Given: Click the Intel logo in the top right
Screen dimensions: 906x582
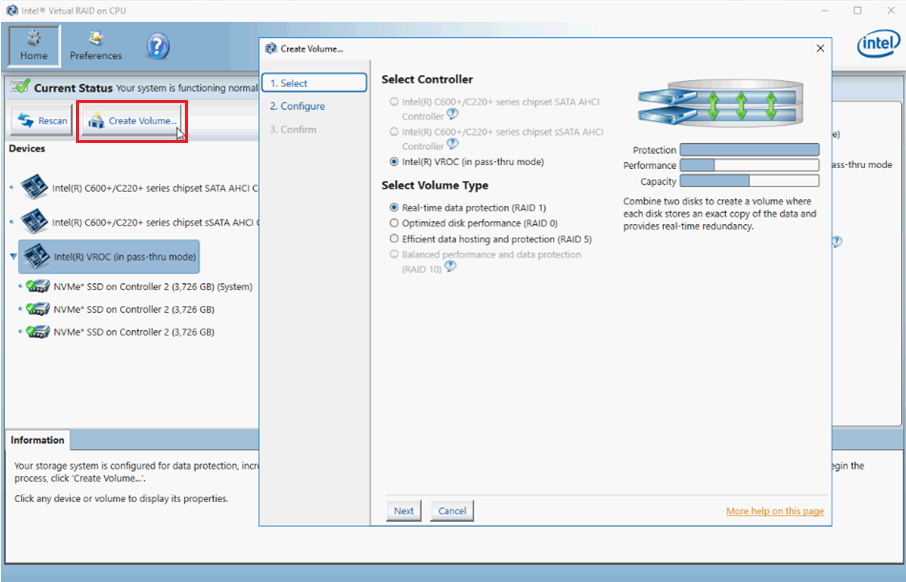Looking at the screenshot, I should coord(878,44).
